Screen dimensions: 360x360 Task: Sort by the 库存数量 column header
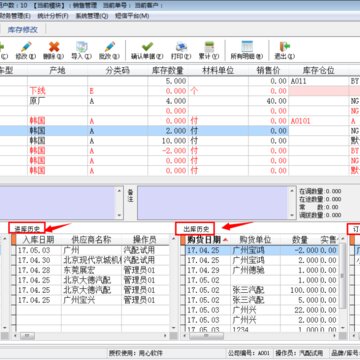(168, 71)
